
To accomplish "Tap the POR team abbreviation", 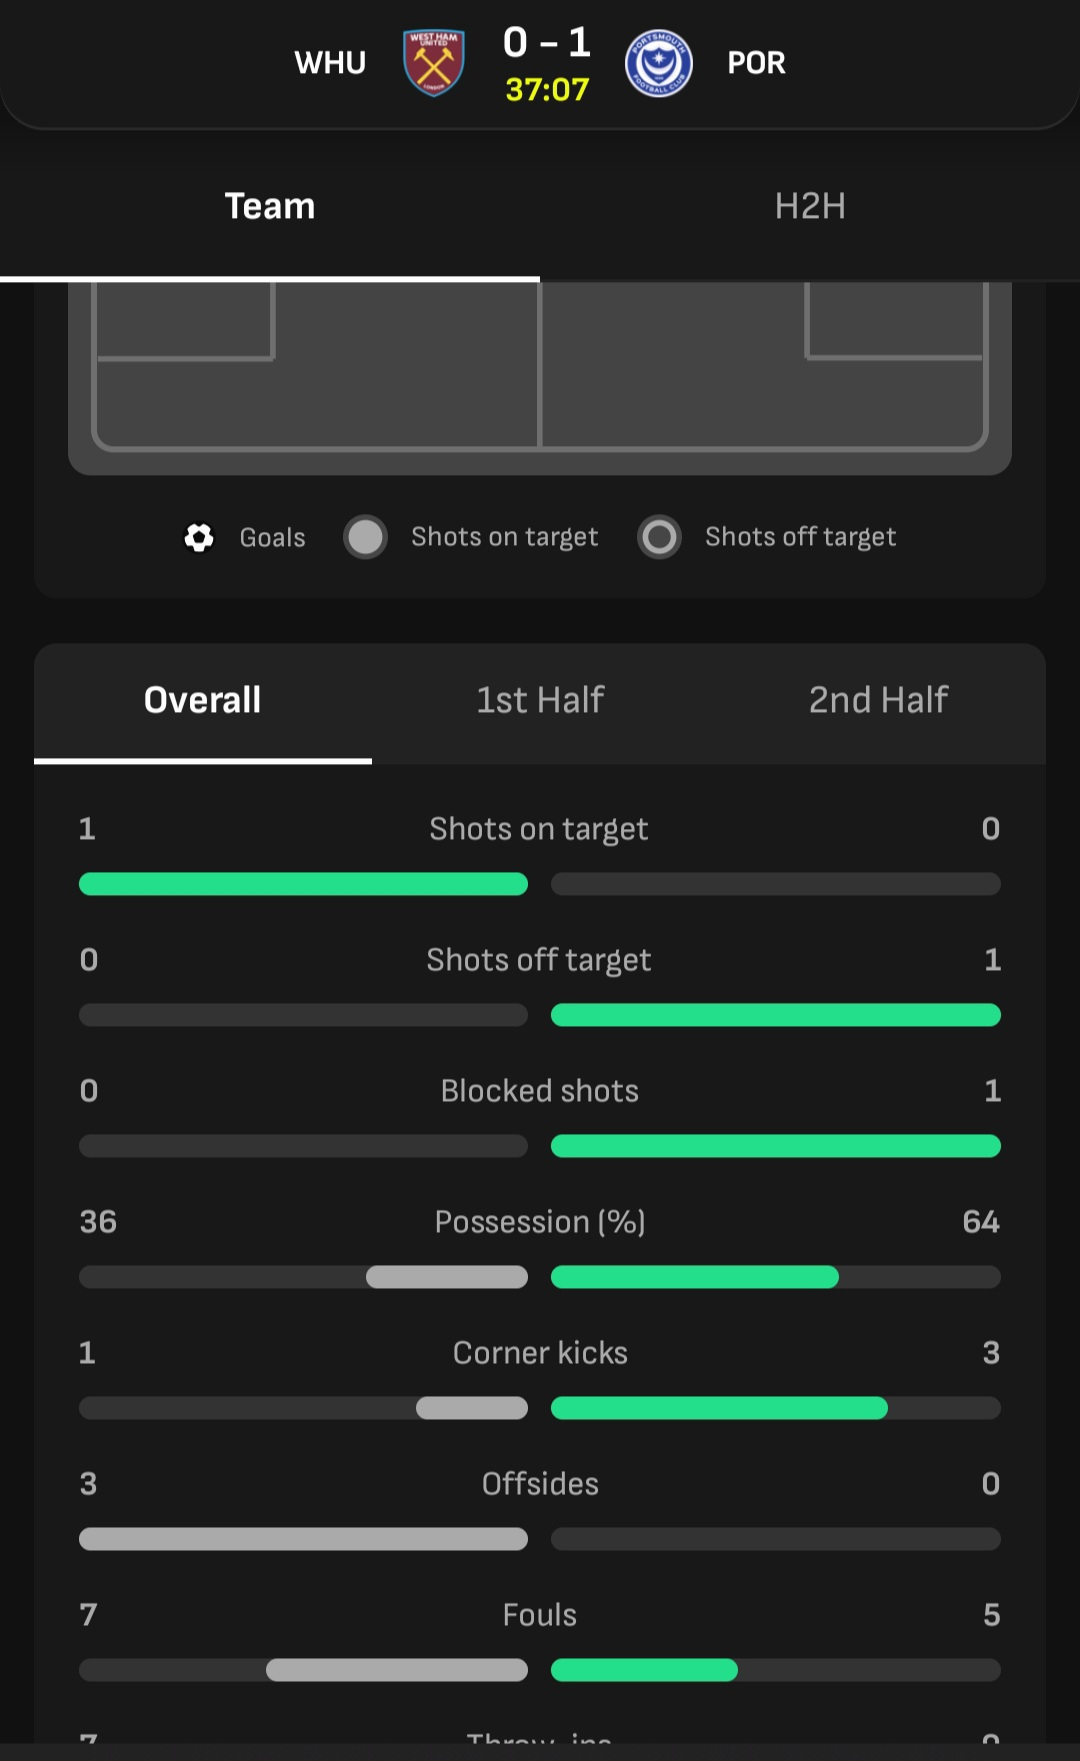I will (x=756, y=63).
